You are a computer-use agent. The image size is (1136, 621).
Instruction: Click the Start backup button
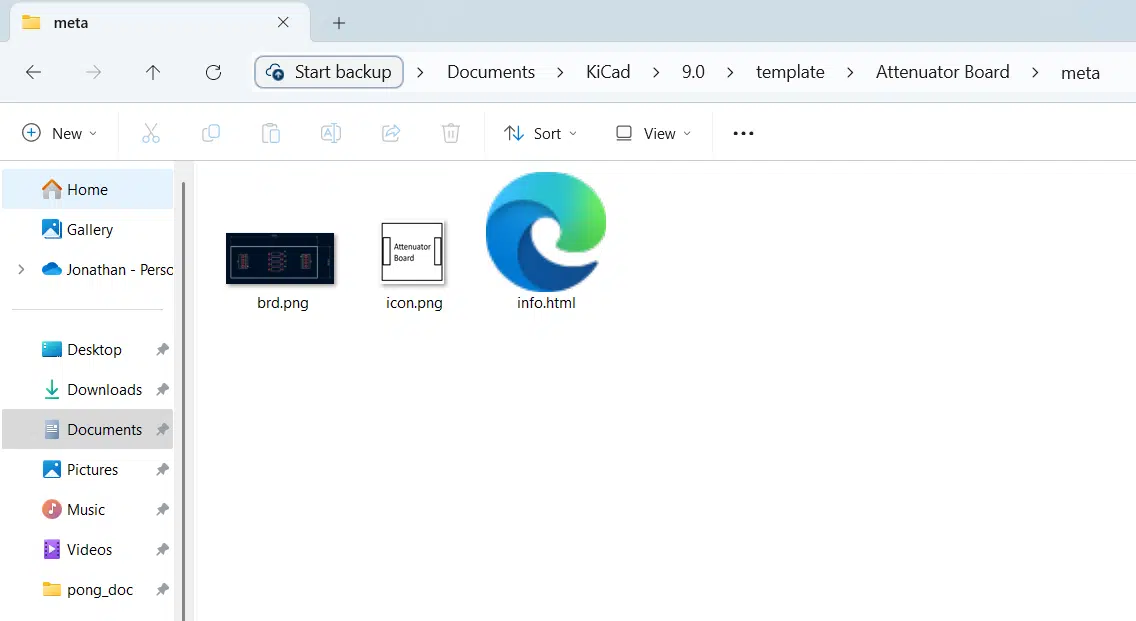point(329,72)
